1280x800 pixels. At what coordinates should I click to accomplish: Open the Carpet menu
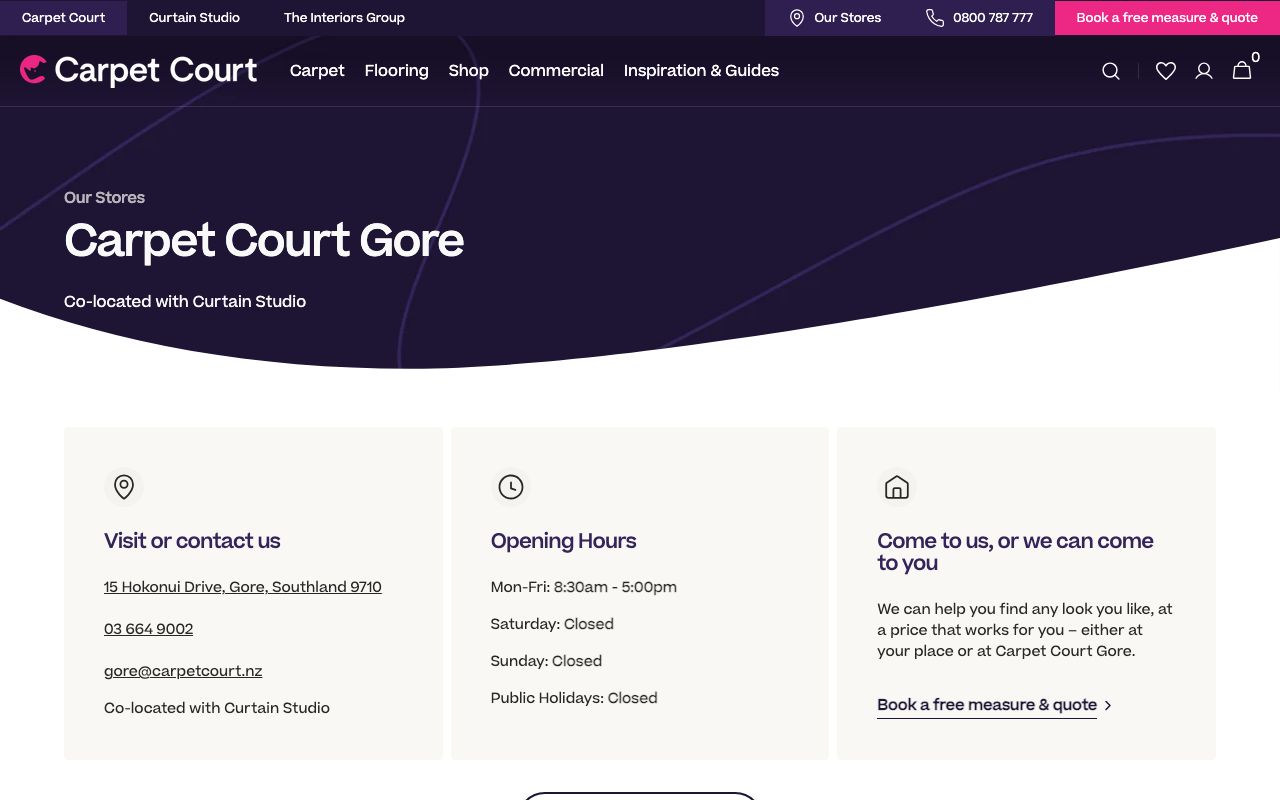pos(317,71)
